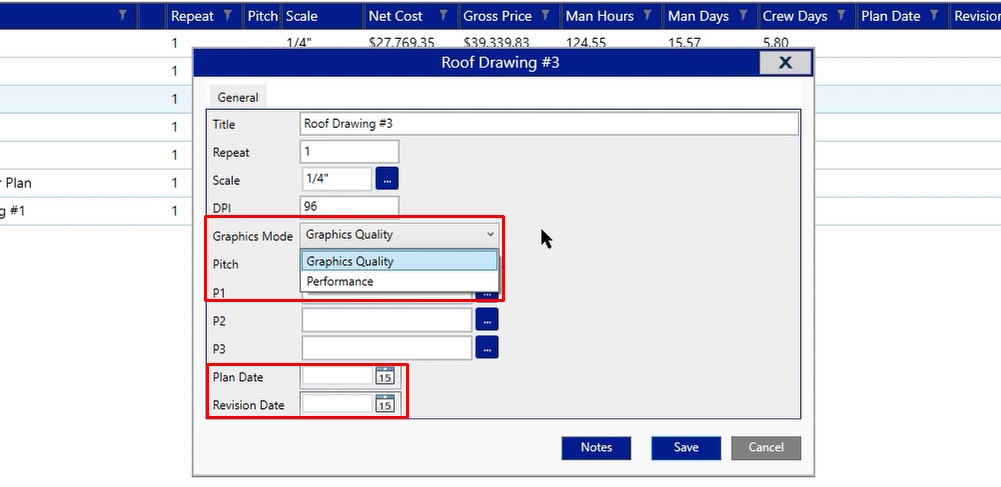Image resolution: width=1001 pixels, height=487 pixels.
Task: Switch to the General tab
Action: tap(238, 97)
